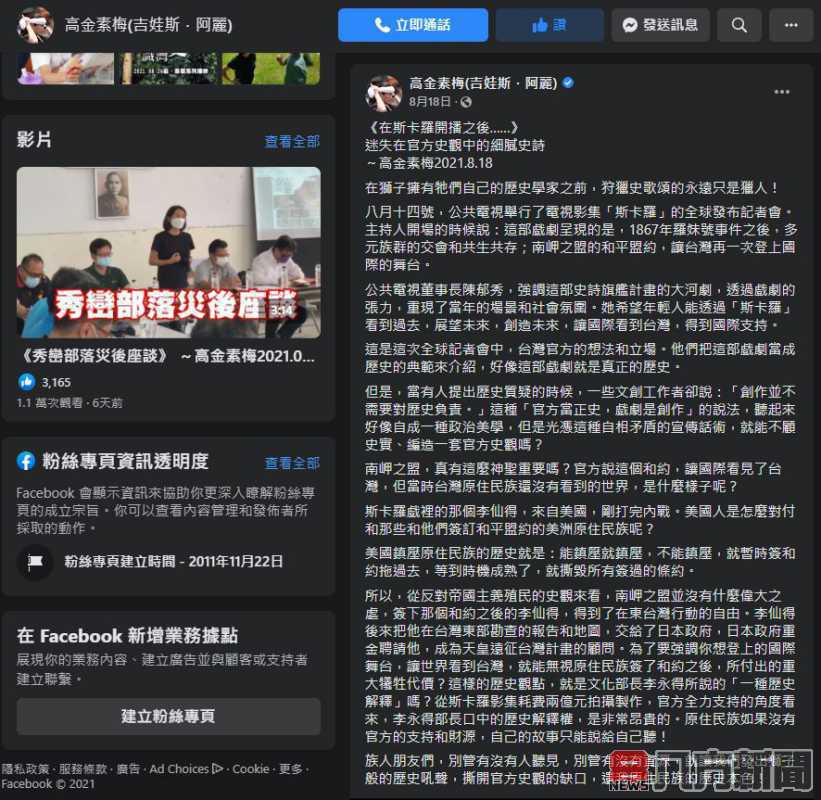821x800 pixels.
Task: Click the like icon beside 3,165
Action: [x=27, y=382]
